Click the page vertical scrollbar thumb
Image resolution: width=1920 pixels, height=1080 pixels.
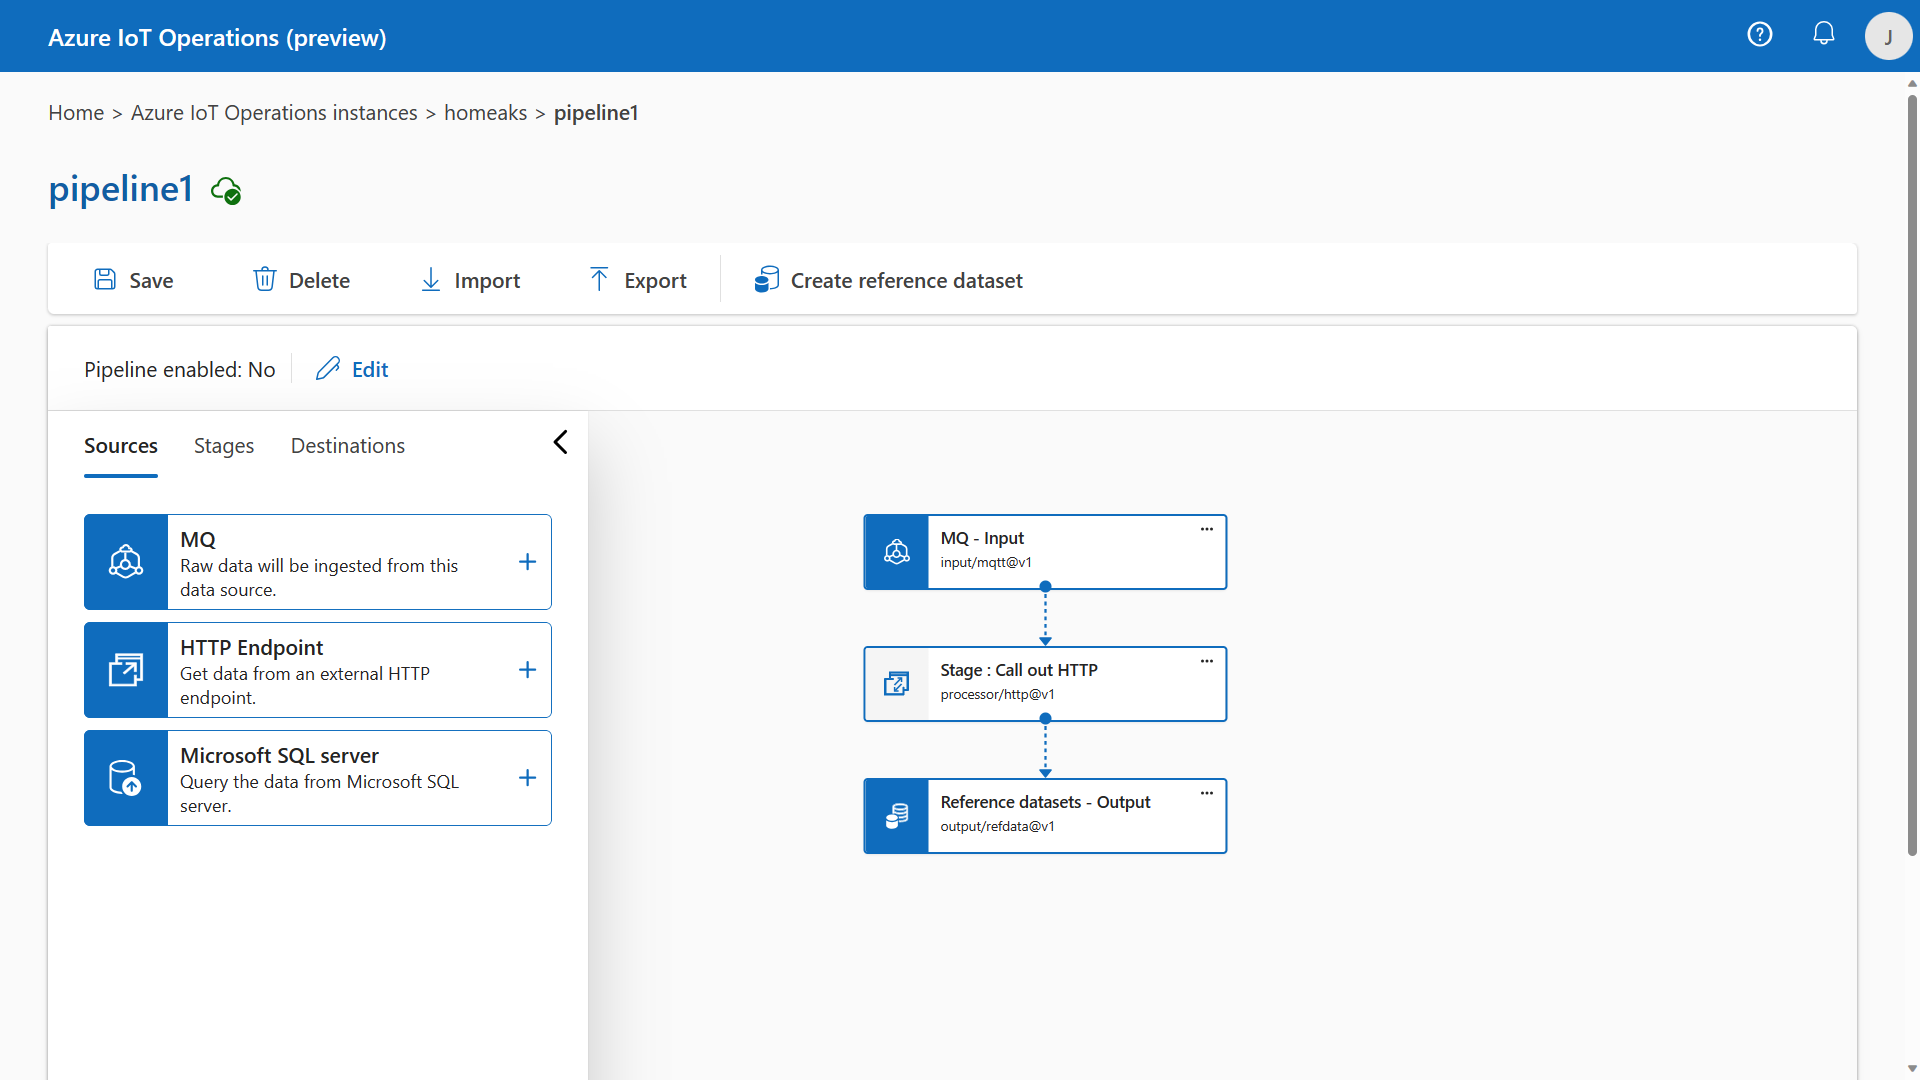pyautogui.click(x=1912, y=475)
